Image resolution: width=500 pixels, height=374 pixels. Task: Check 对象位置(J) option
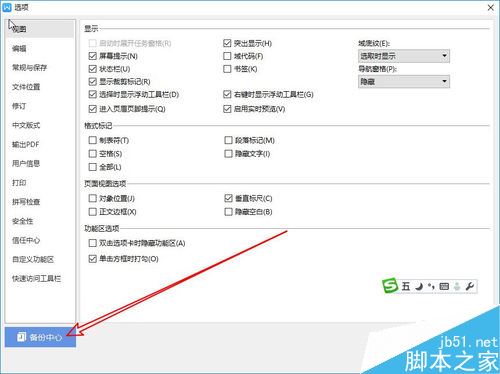[93, 198]
